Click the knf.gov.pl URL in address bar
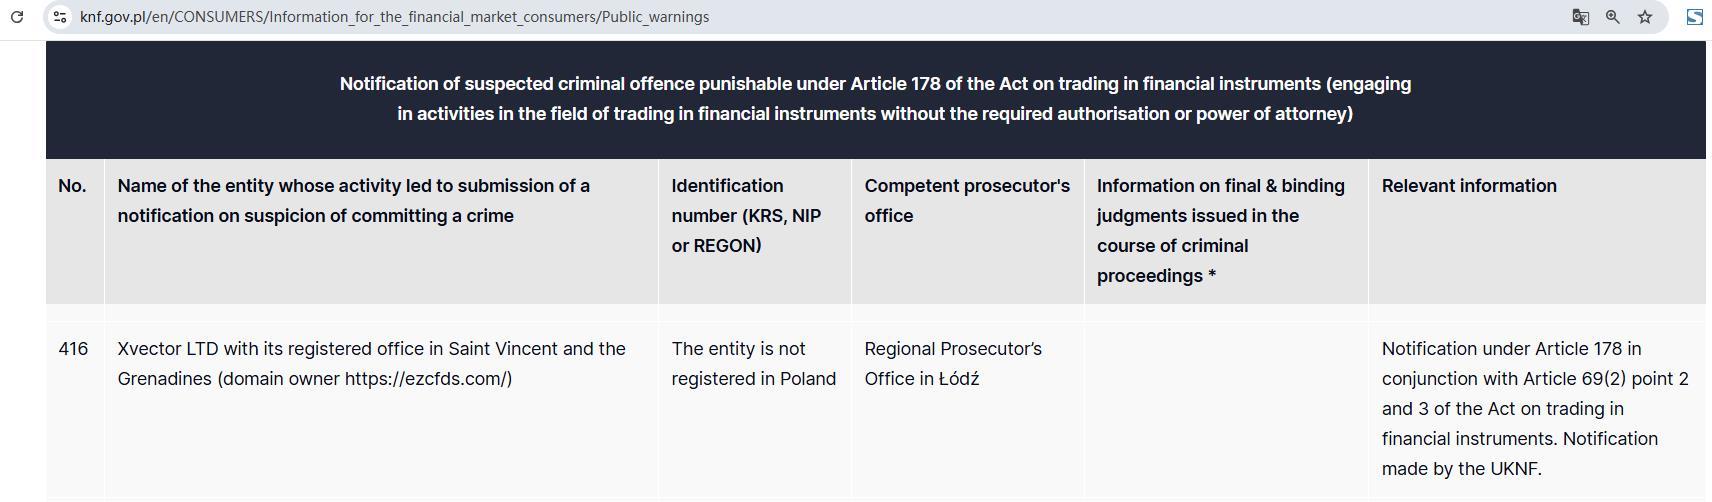The image size is (1712, 502). coord(394,17)
